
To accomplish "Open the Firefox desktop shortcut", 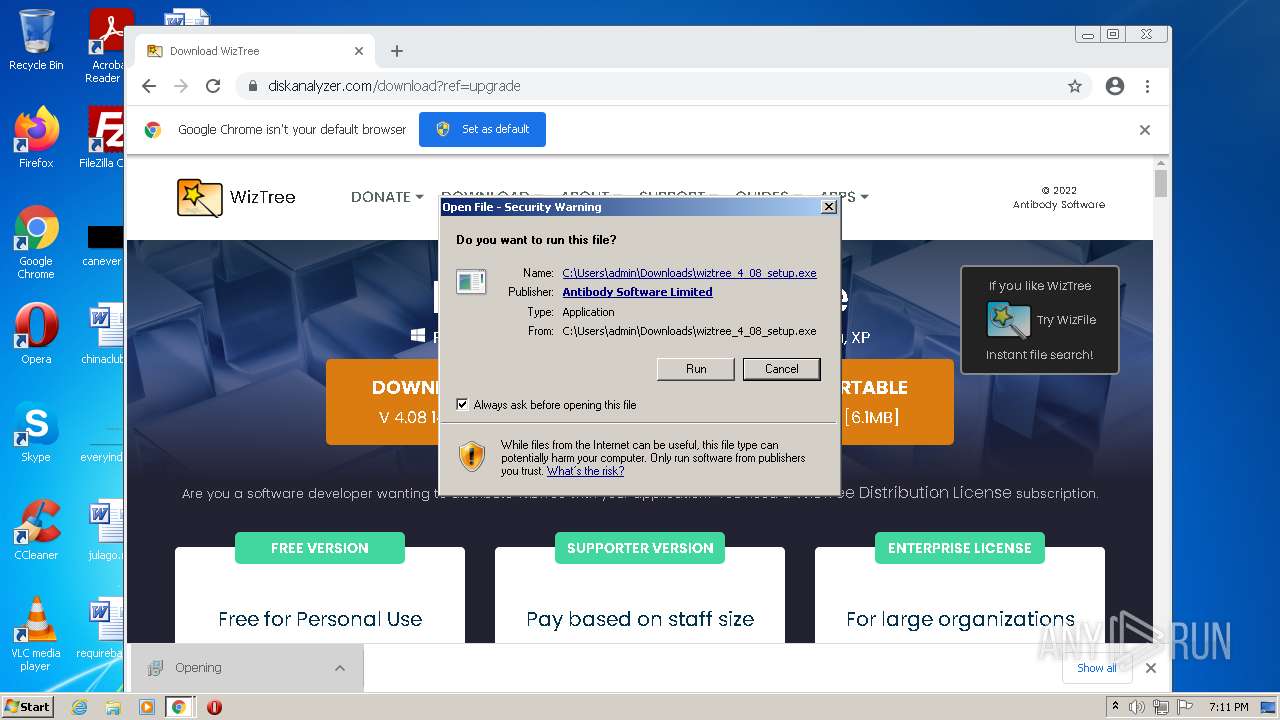I will [x=36, y=137].
